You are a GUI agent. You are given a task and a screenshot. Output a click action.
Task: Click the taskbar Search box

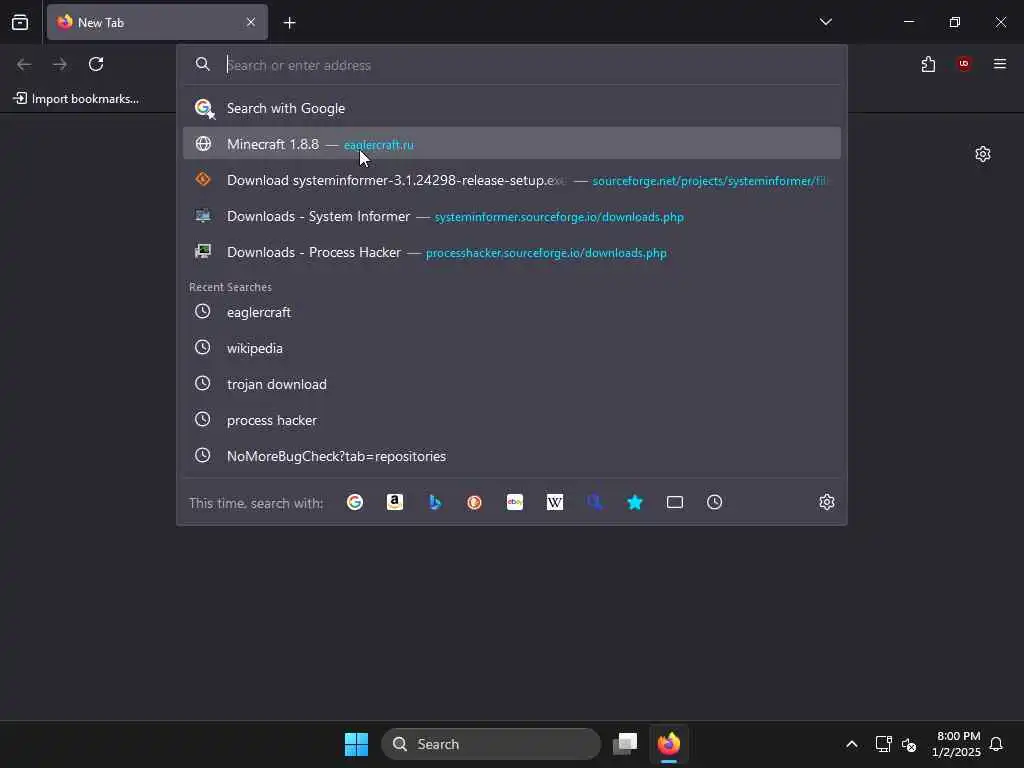click(x=490, y=744)
